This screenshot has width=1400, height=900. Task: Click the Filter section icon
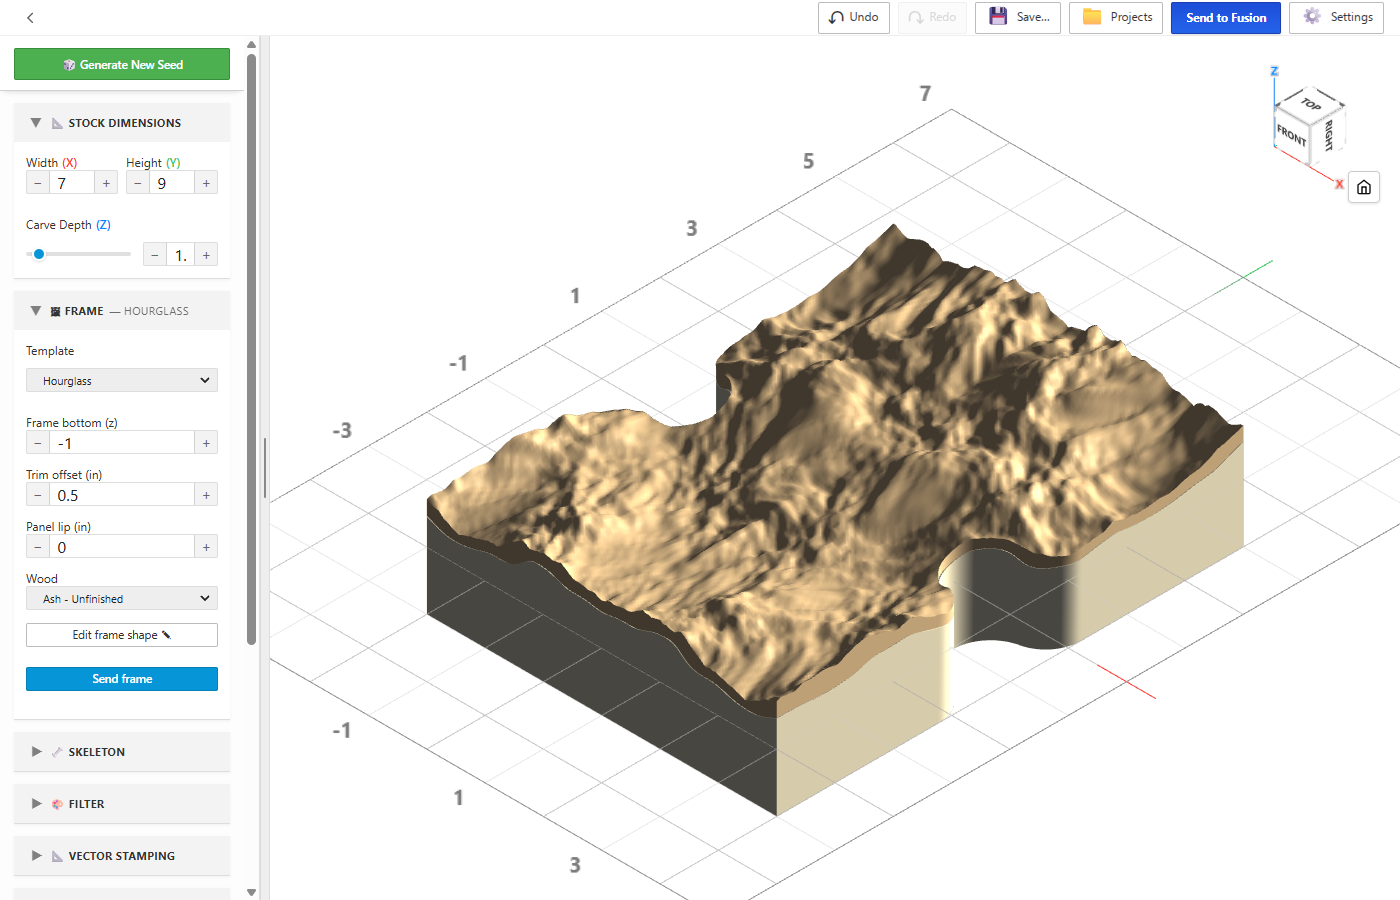[x=57, y=804]
